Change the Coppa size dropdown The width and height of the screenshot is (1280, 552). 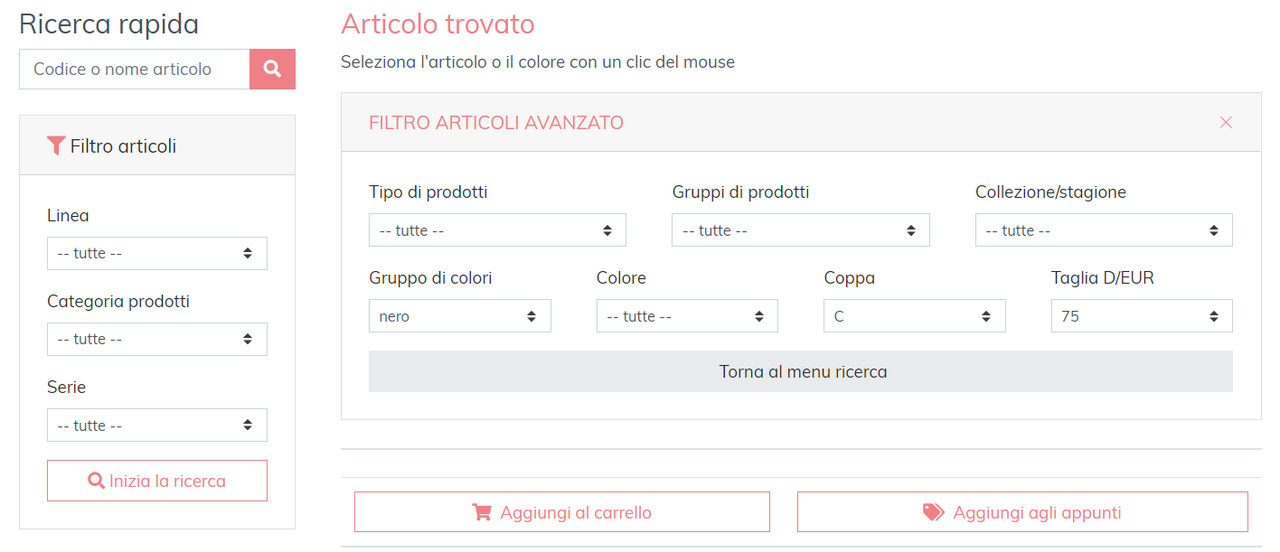coord(914,317)
